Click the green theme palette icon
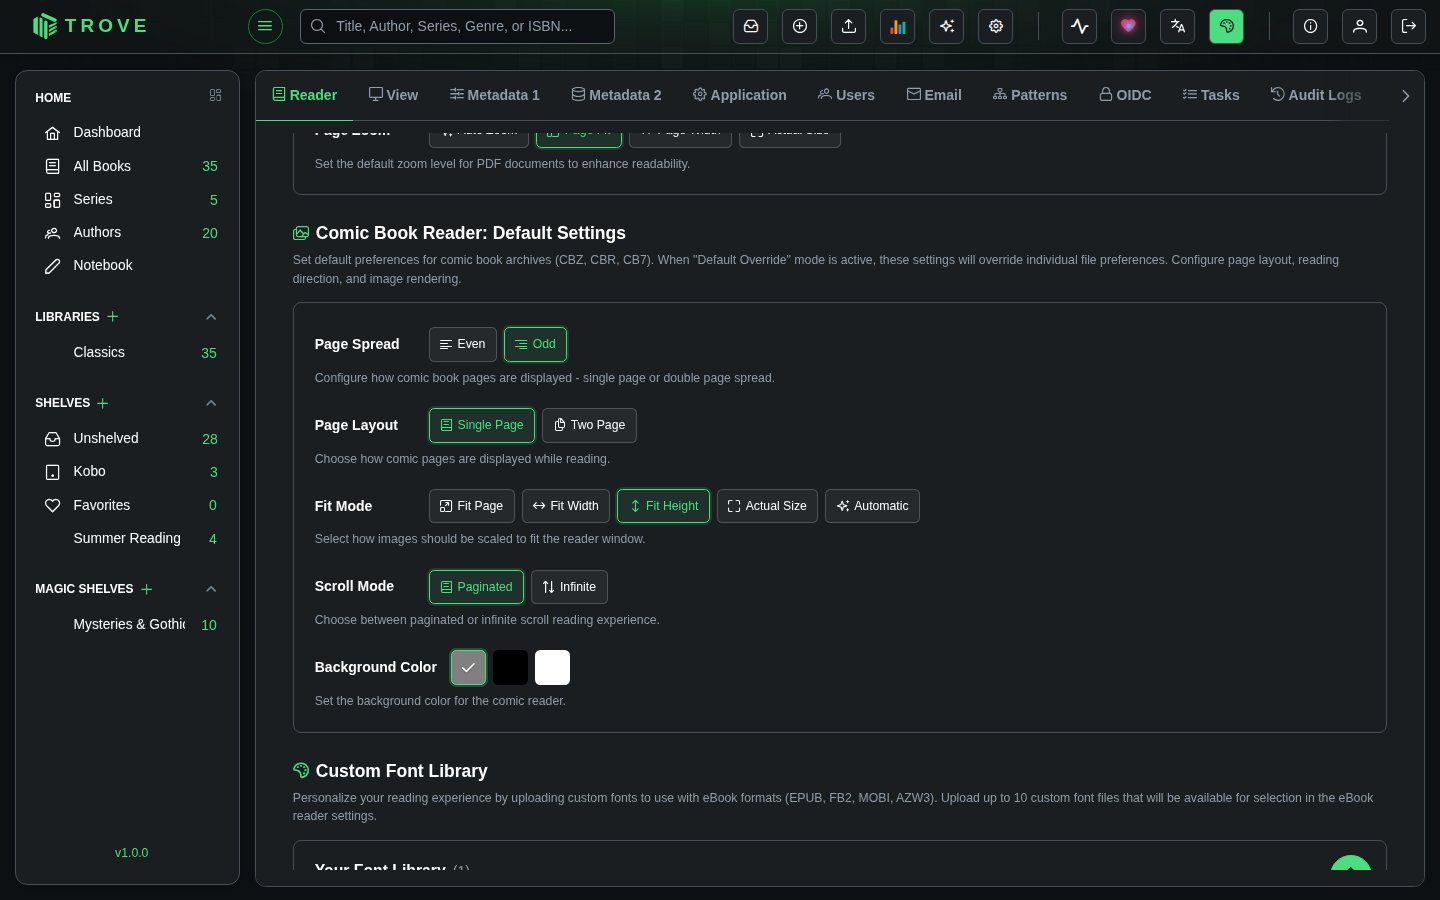 (1227, 26)
